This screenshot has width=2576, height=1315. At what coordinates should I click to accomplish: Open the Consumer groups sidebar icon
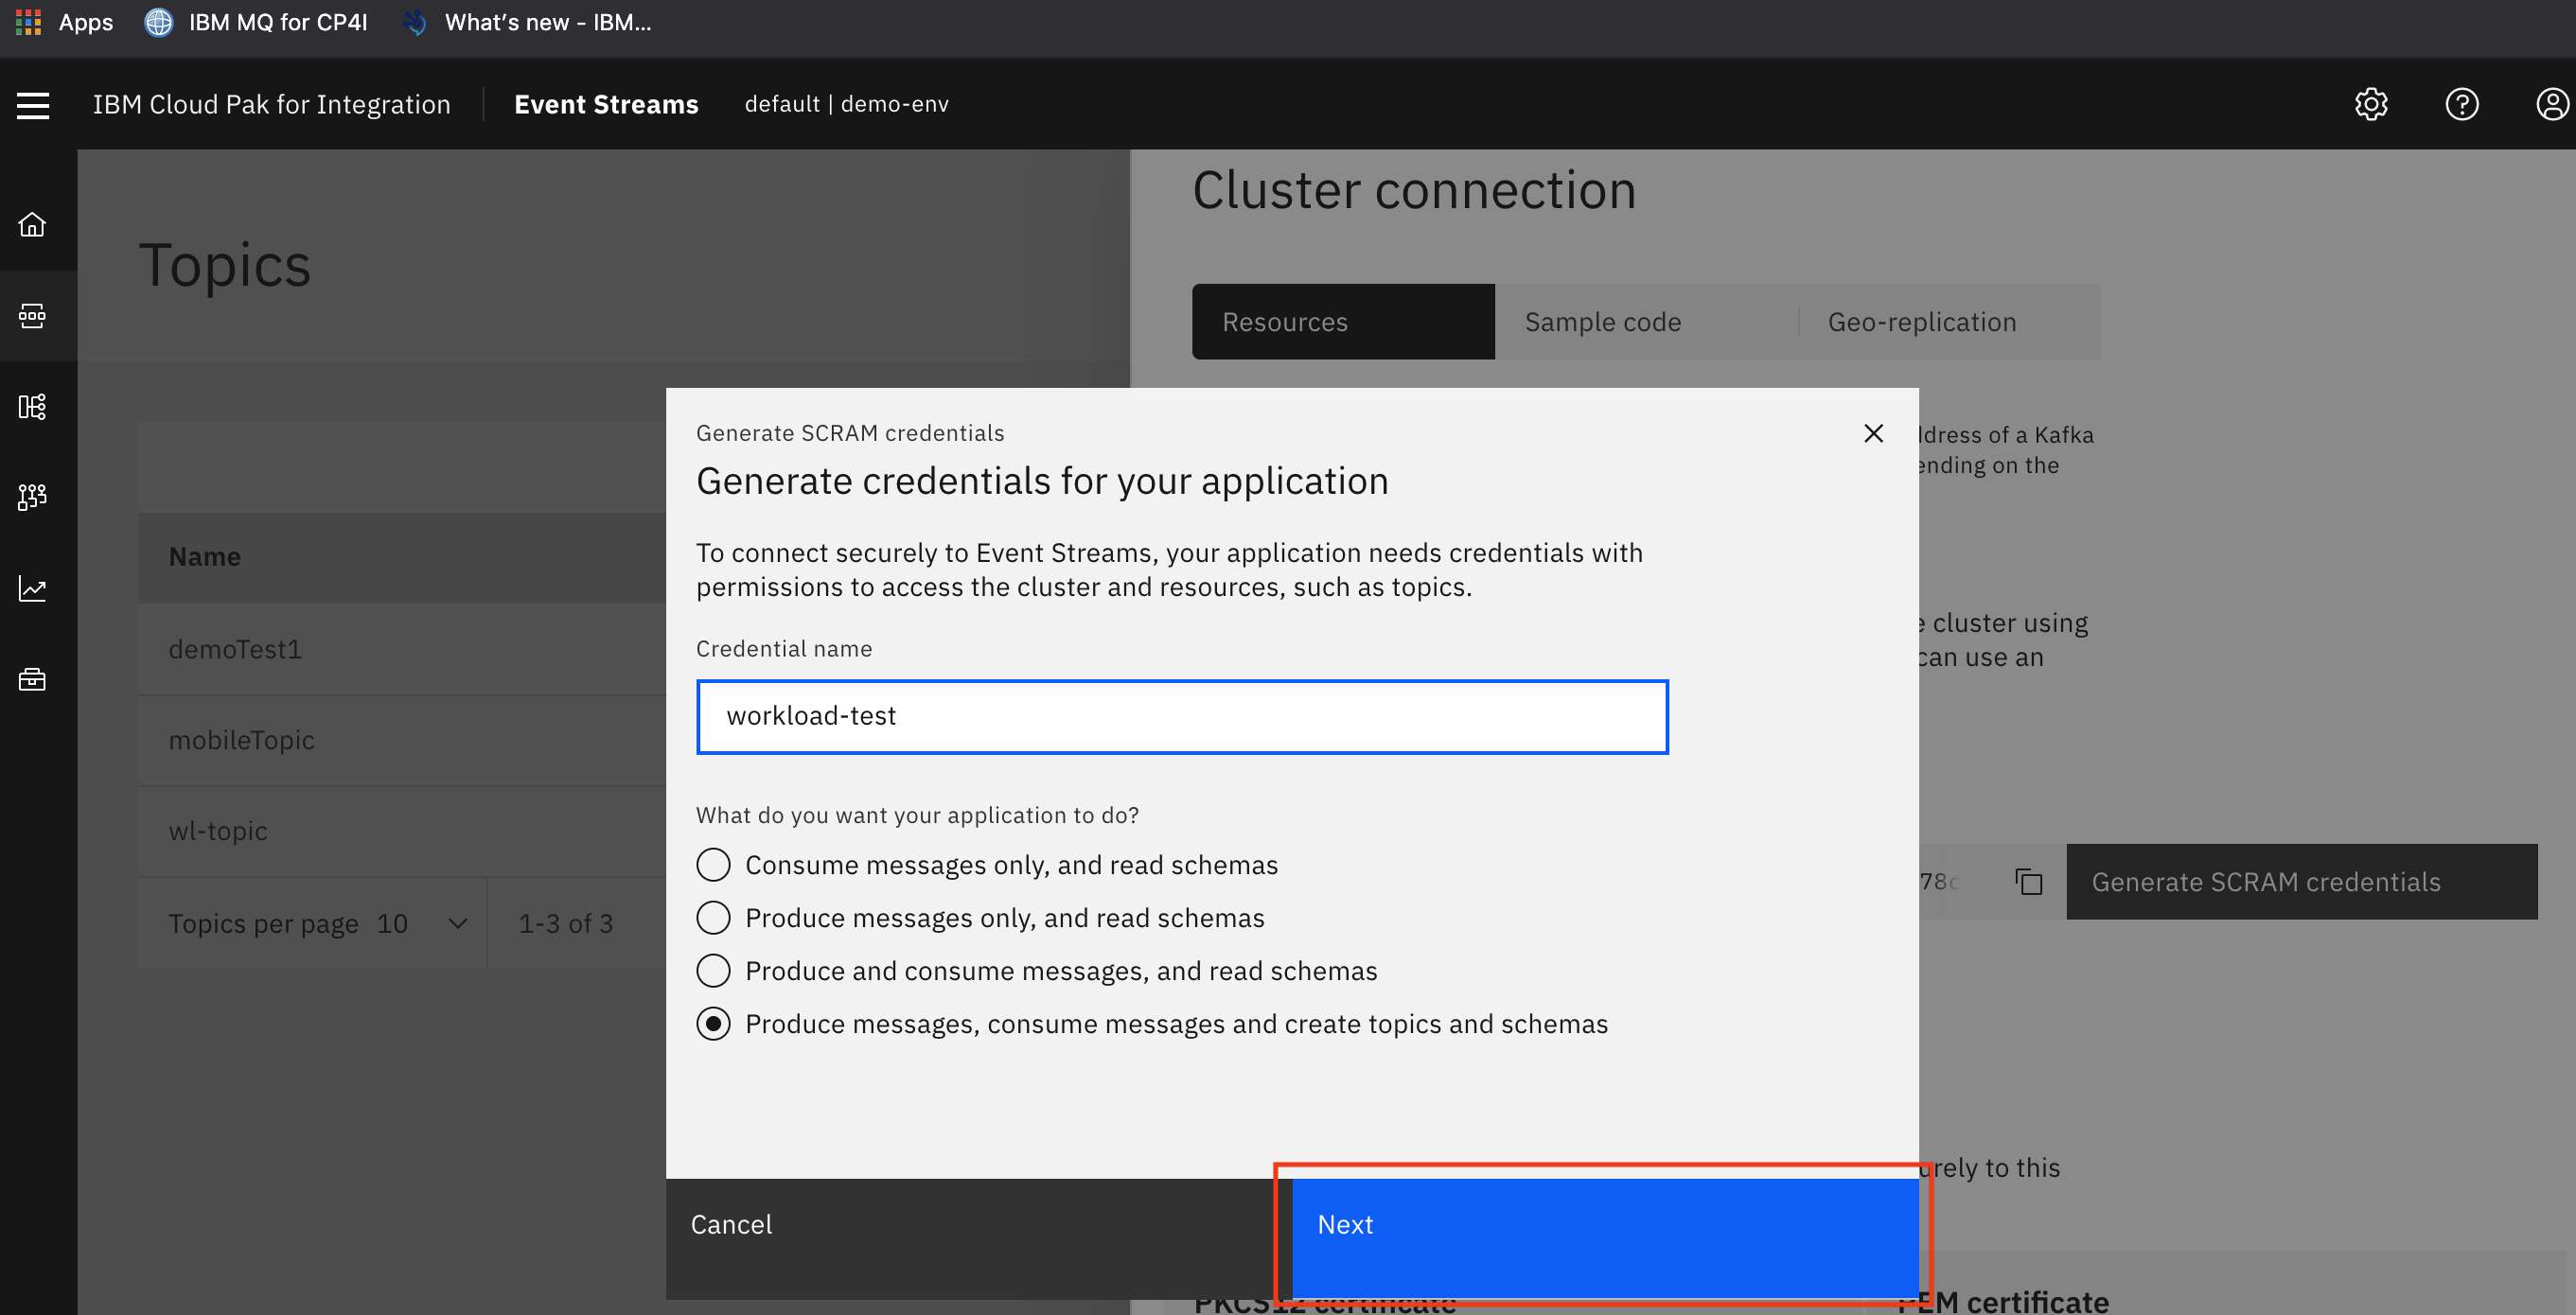pos(32,497)
